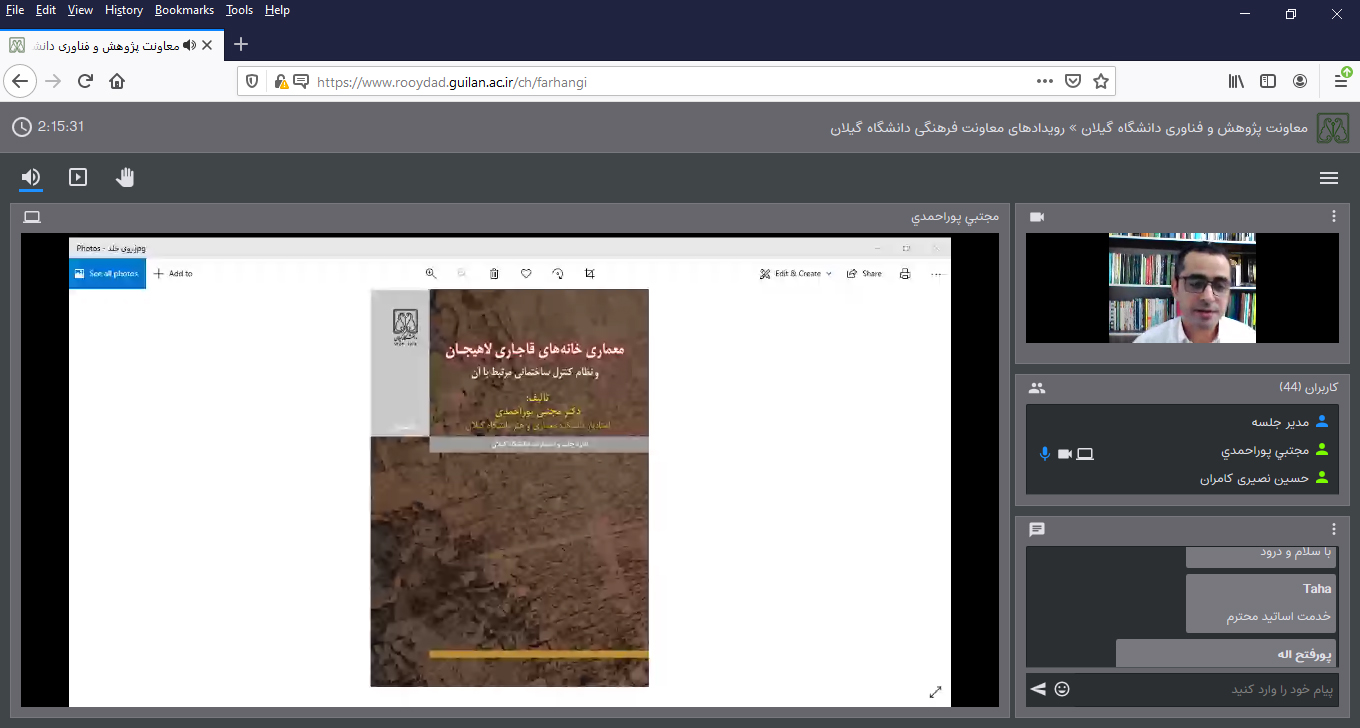Click the microphone icon next to مجتبي پوراحمدي
The width and height of the screenshot is (1360, 728).
tap(1045, 454)
